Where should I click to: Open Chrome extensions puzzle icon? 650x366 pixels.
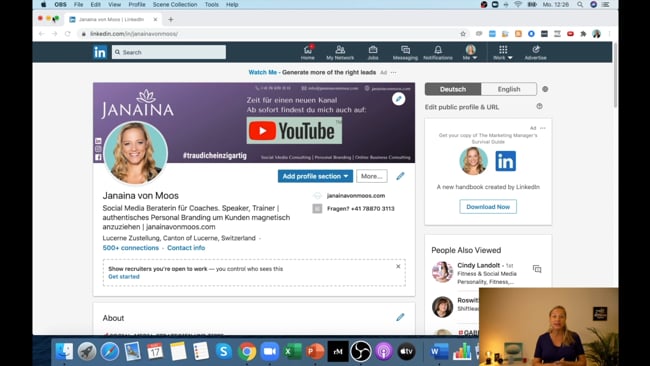pos(583,34)
